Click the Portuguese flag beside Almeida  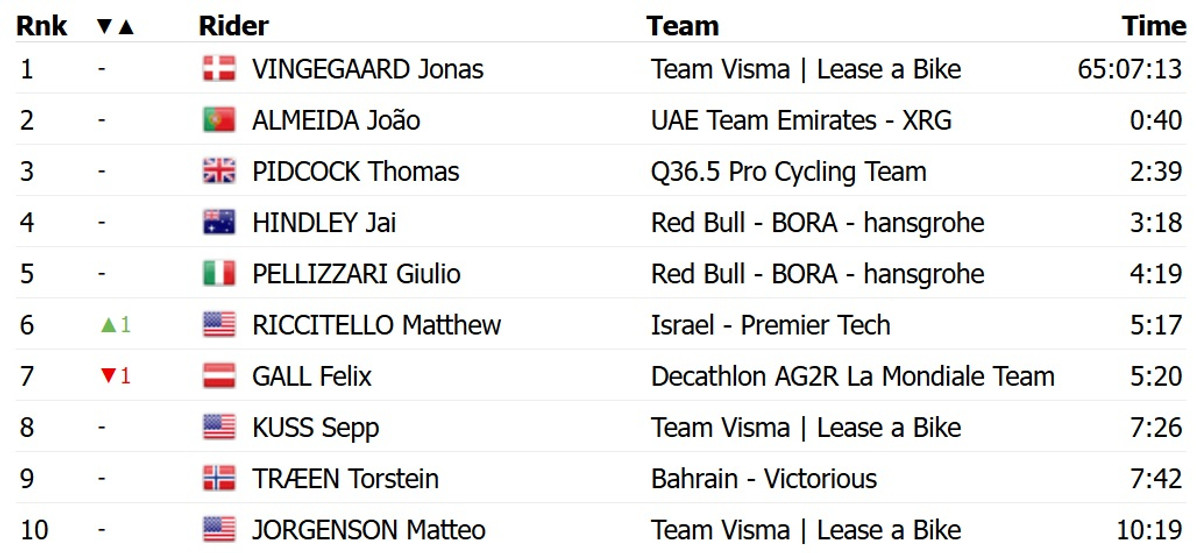218,120
